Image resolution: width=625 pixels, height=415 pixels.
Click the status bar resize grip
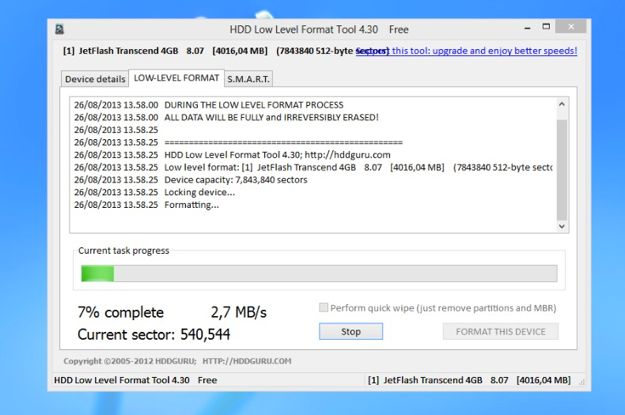pyautogui.click(x=582, y=382)
